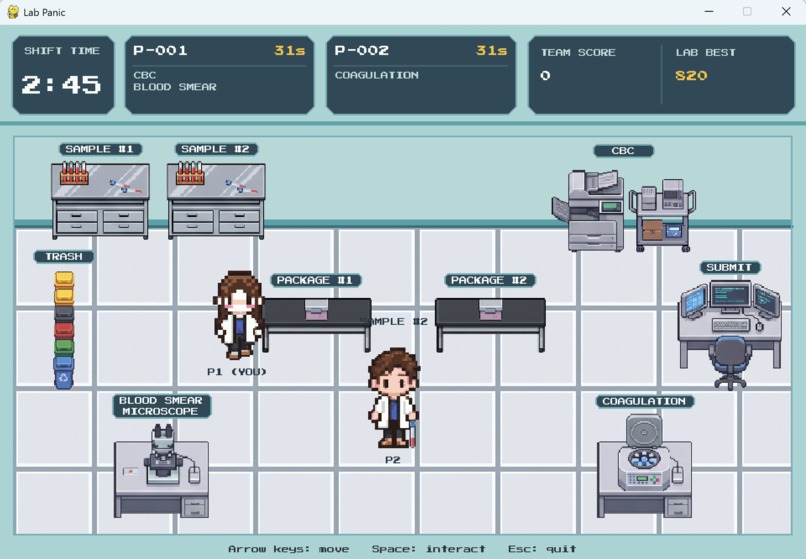806x559 pixels.
Task: Click the box on Package #2 table
Action: tap(490, 310)
